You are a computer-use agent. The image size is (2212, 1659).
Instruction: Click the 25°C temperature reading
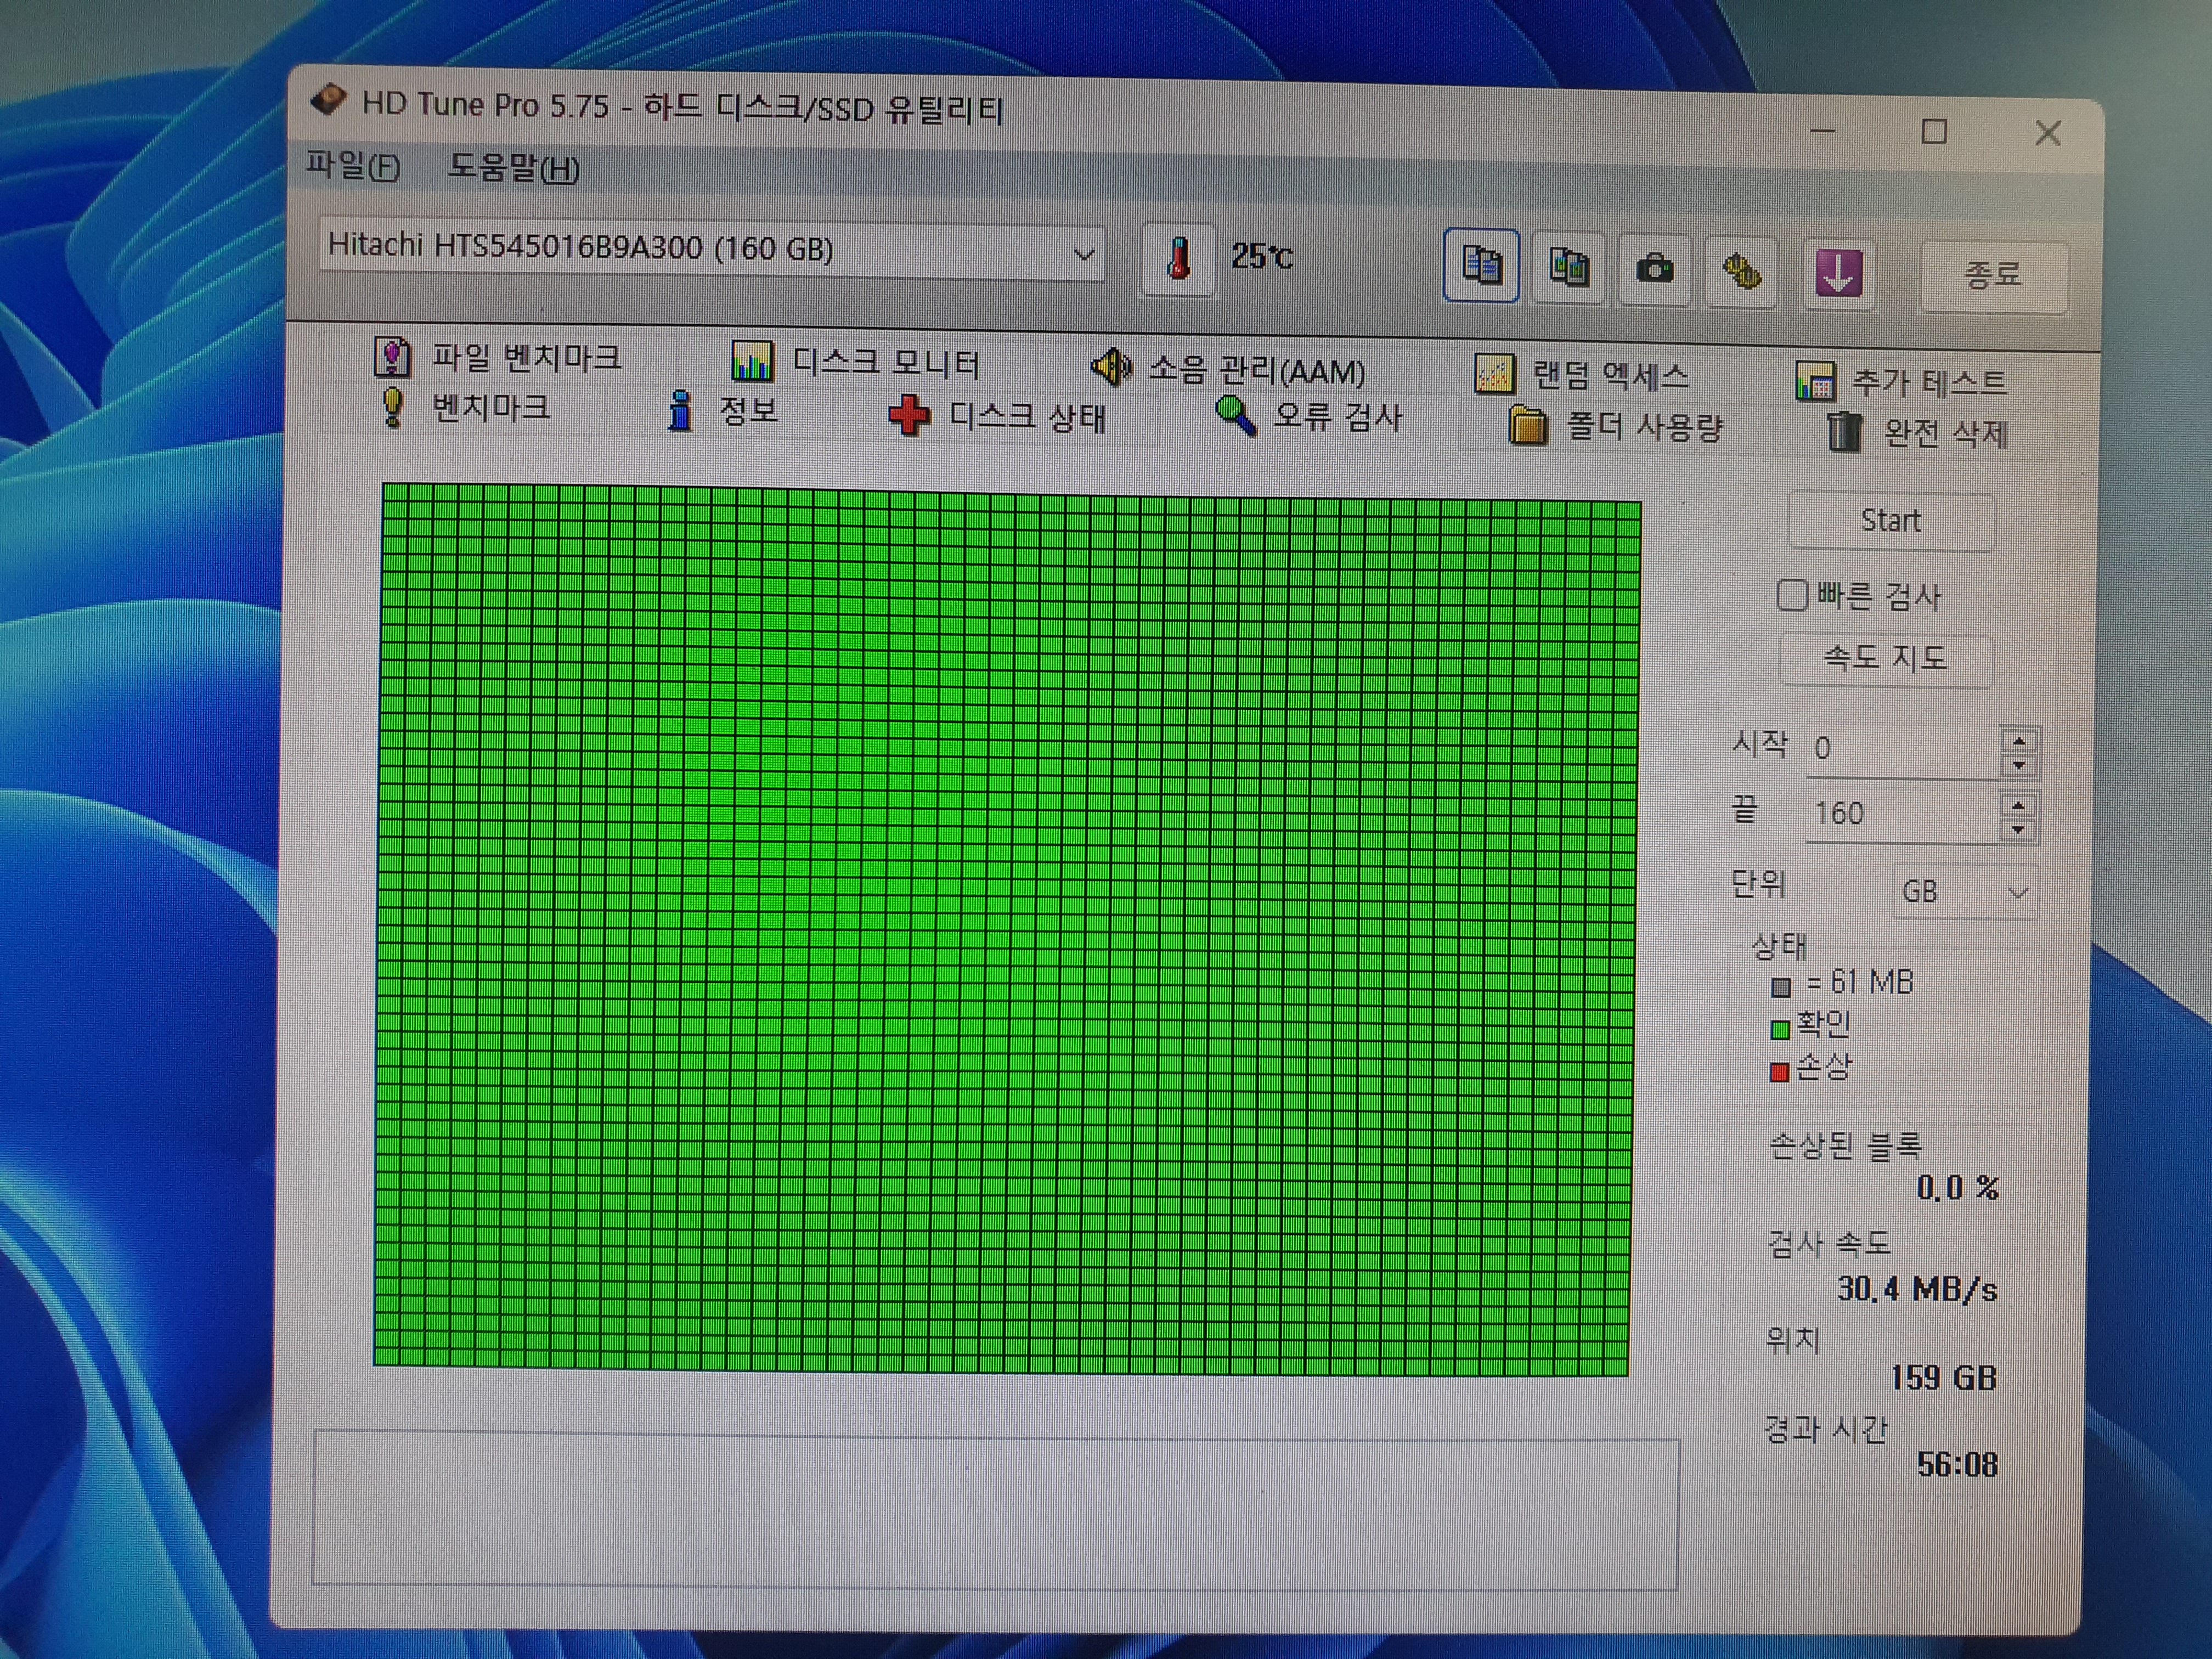1262,257
